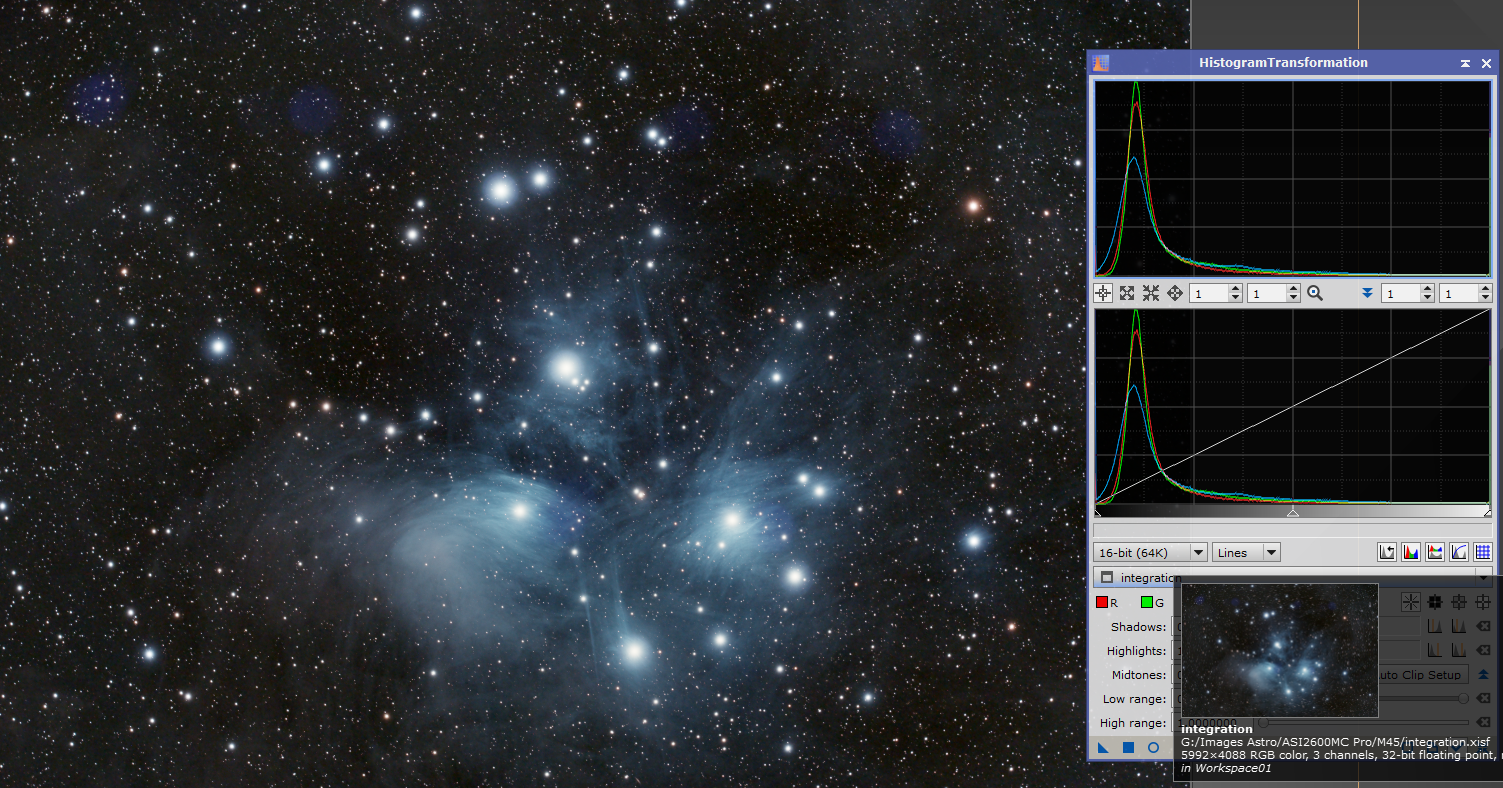Select the pan mode four-arrow icon
The image size is (1503, 788).
(x=1175, y=293)
